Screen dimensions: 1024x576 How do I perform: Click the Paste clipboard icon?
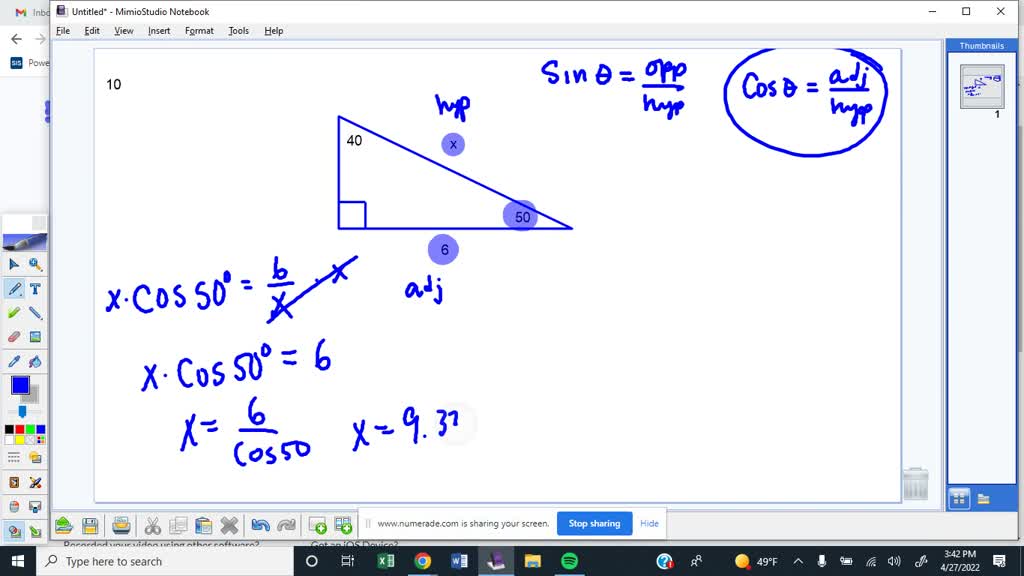(202, 526)
